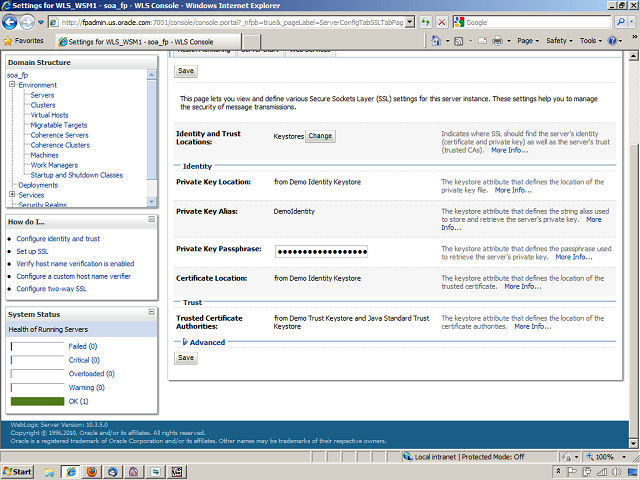This screenshot has width=640, height=480.
Task: Expand the Services tree node
Action: [12, 195]
